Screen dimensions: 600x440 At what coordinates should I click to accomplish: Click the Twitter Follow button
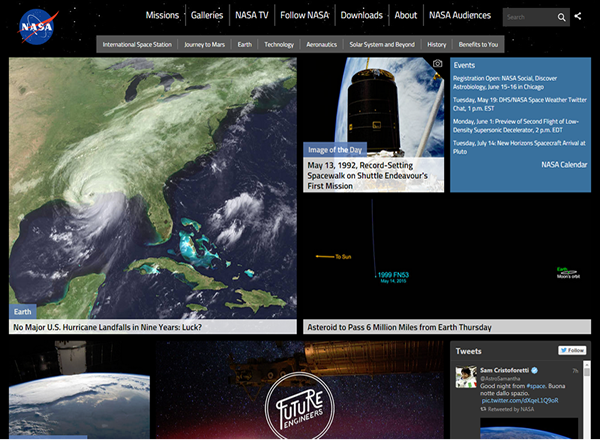pyautogui.click(x=572, y=350)
